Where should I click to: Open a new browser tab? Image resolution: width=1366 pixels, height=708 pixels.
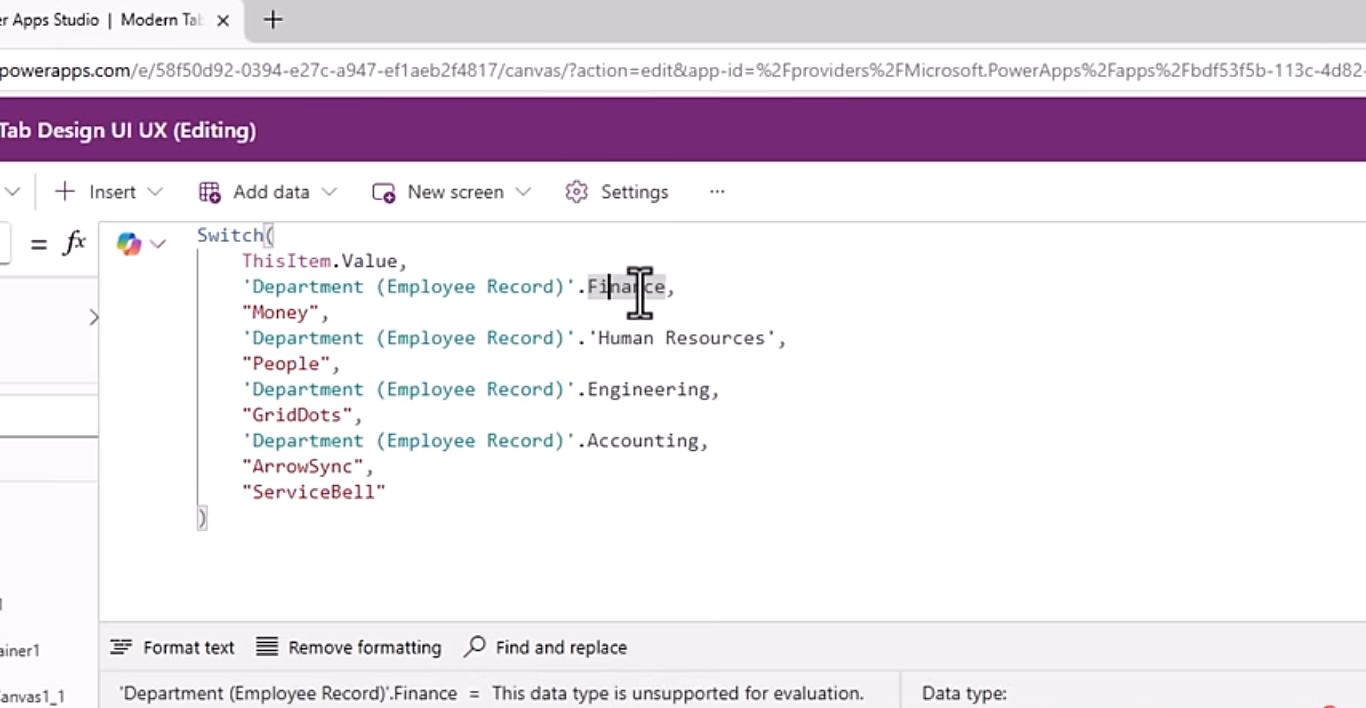pos(272,20)
